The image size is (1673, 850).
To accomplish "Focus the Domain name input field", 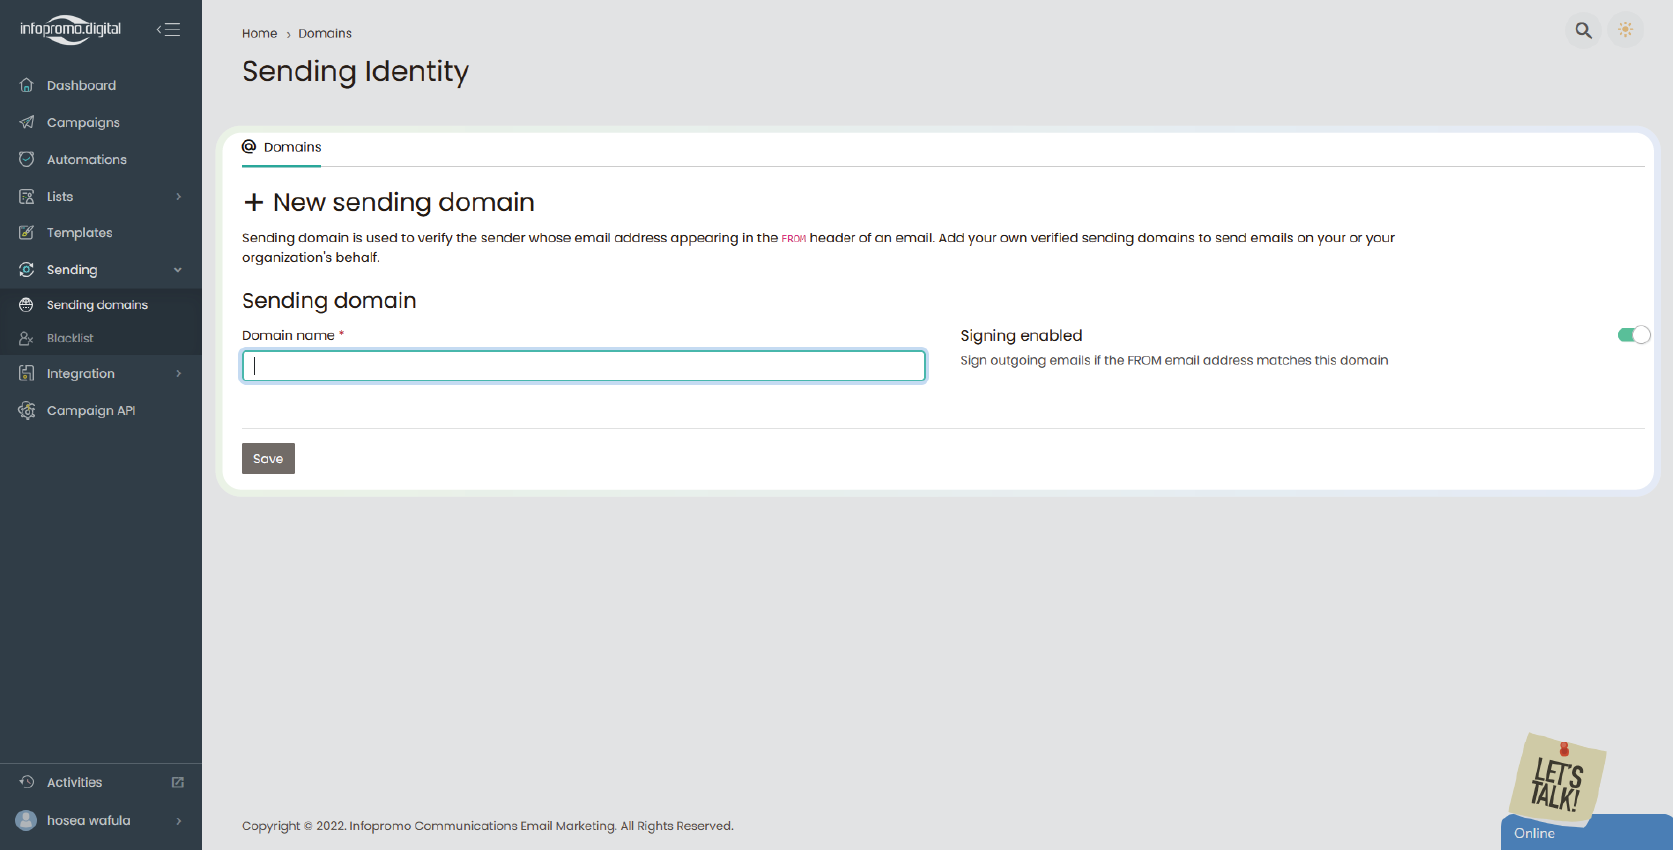I will [x=584, y=366].
